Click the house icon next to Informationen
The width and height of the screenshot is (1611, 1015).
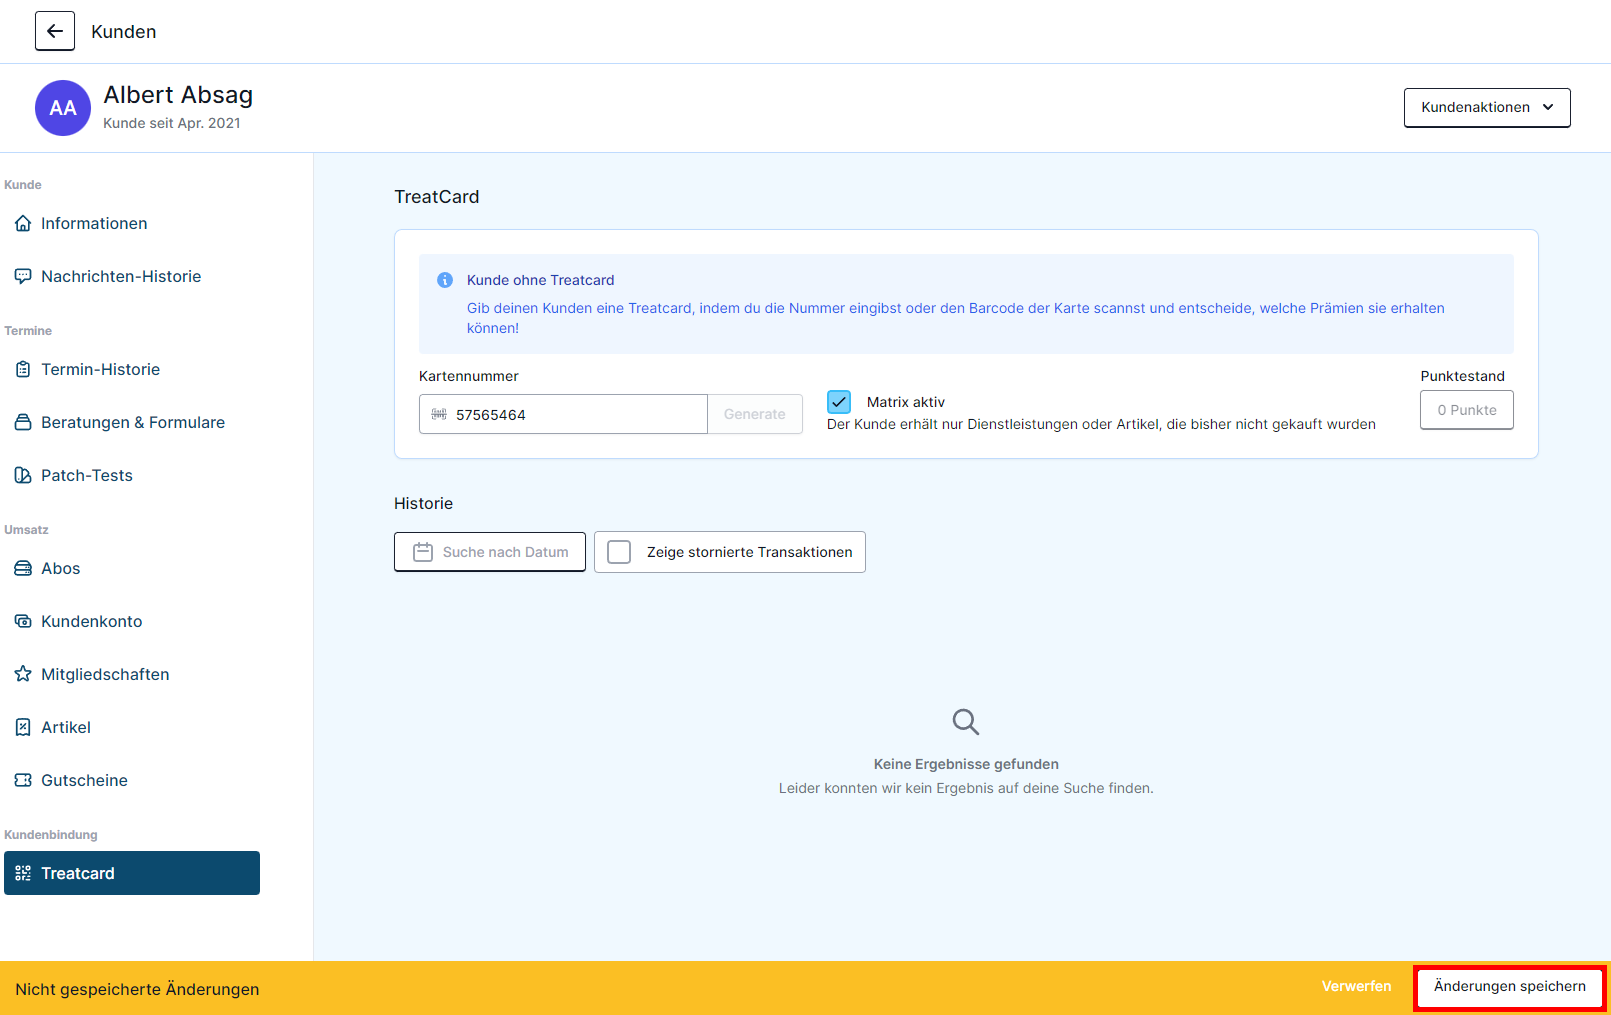[x=23, y=223]
